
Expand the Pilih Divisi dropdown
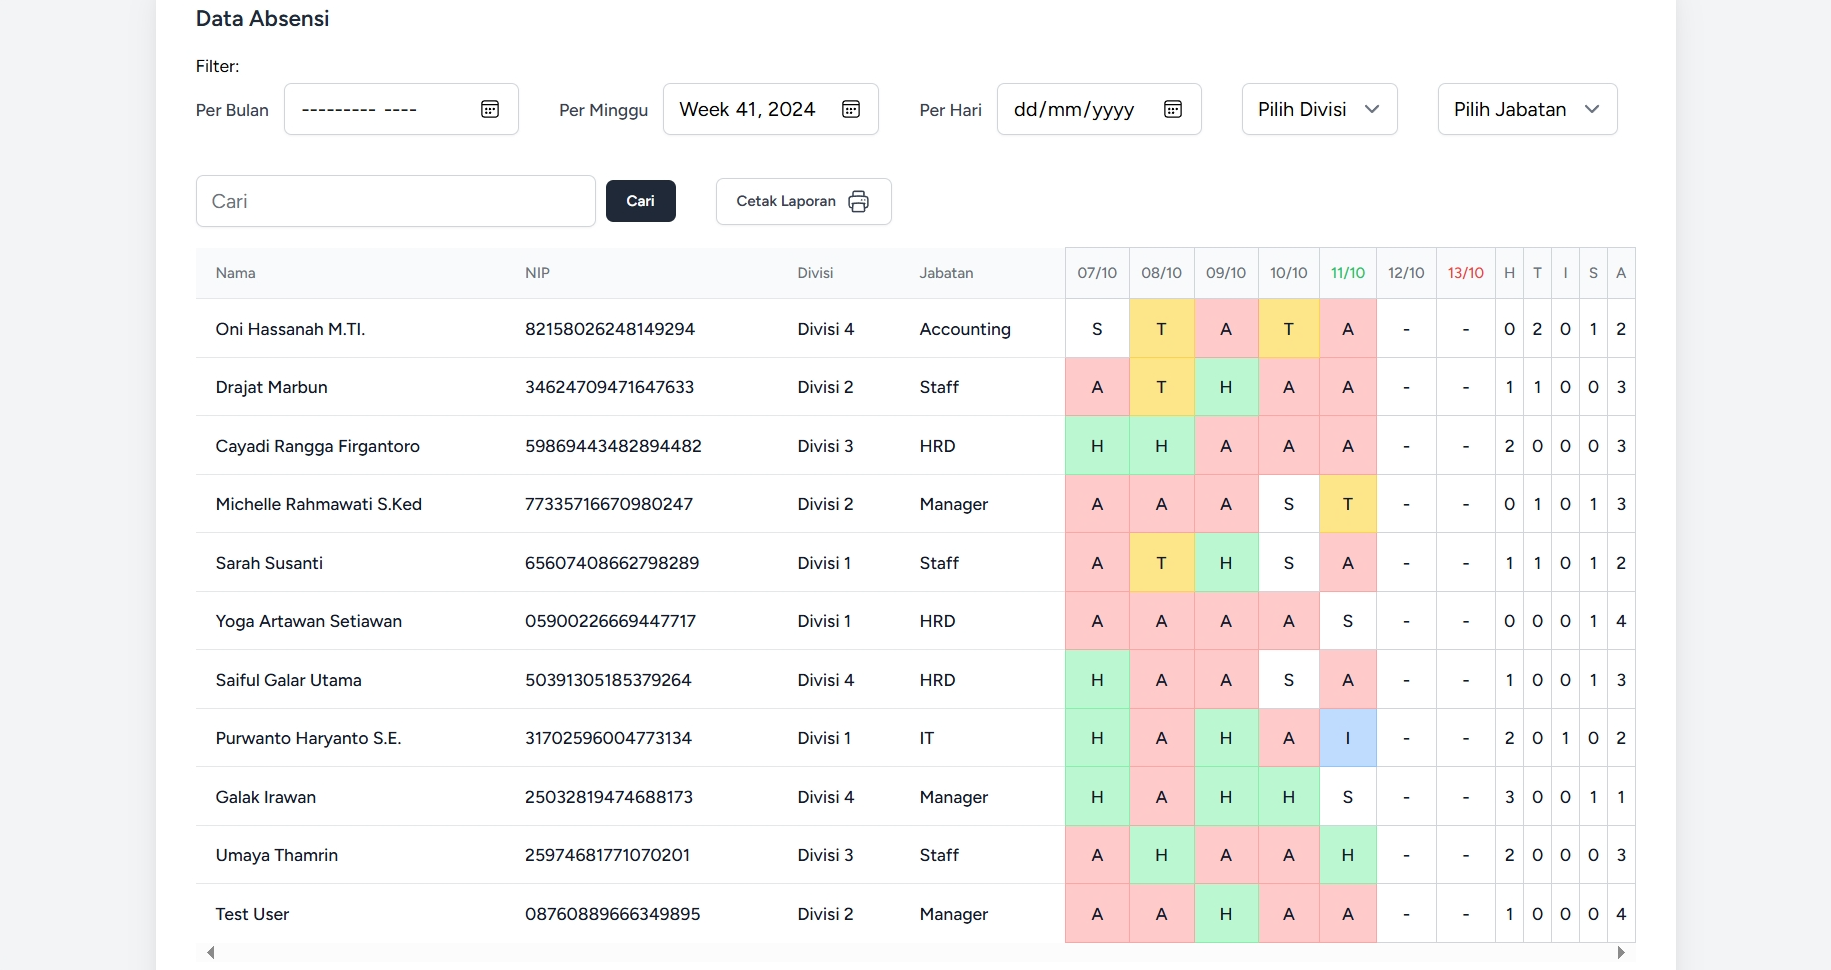[x=1319, y=109]
